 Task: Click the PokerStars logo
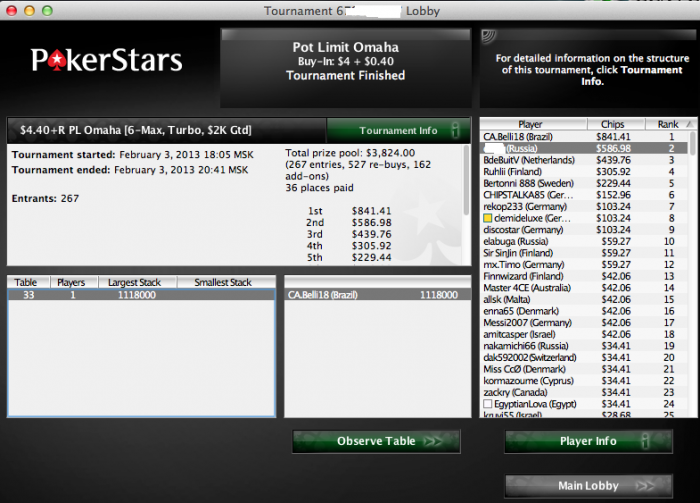click(x=106, y=60)
